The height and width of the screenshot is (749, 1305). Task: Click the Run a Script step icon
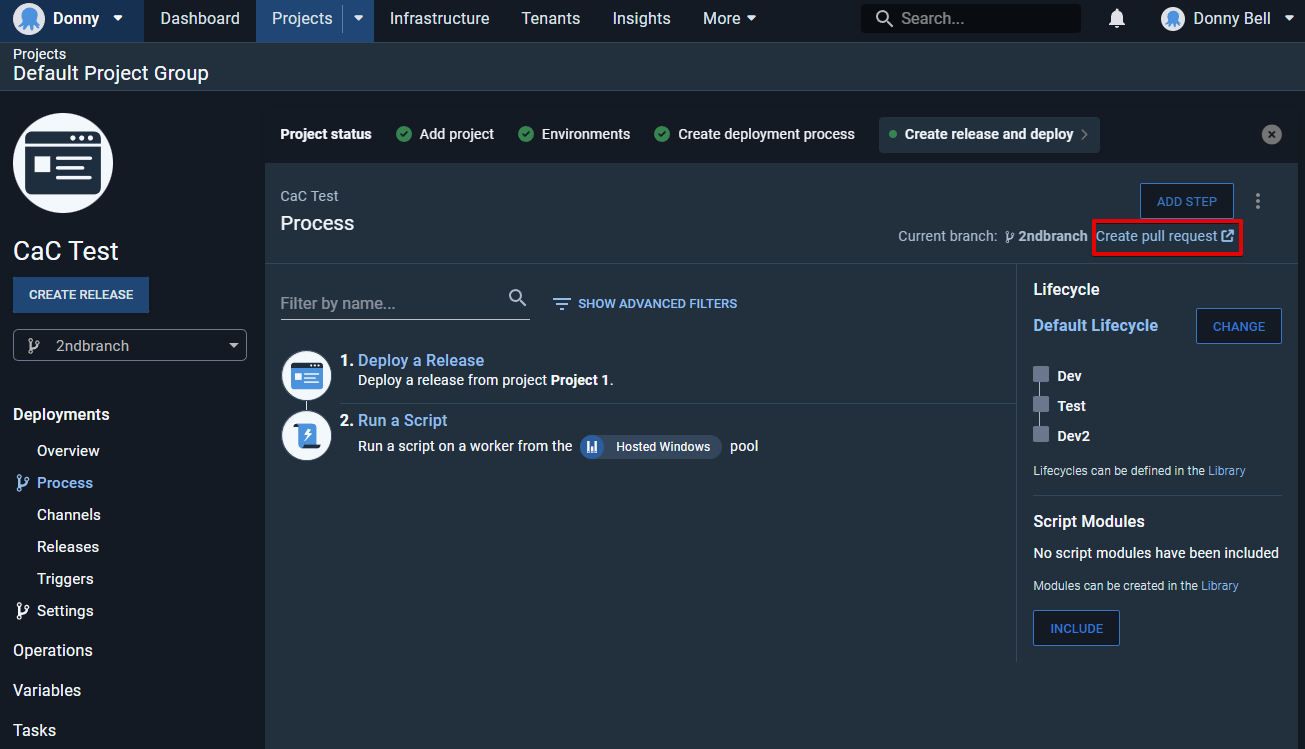306,435
